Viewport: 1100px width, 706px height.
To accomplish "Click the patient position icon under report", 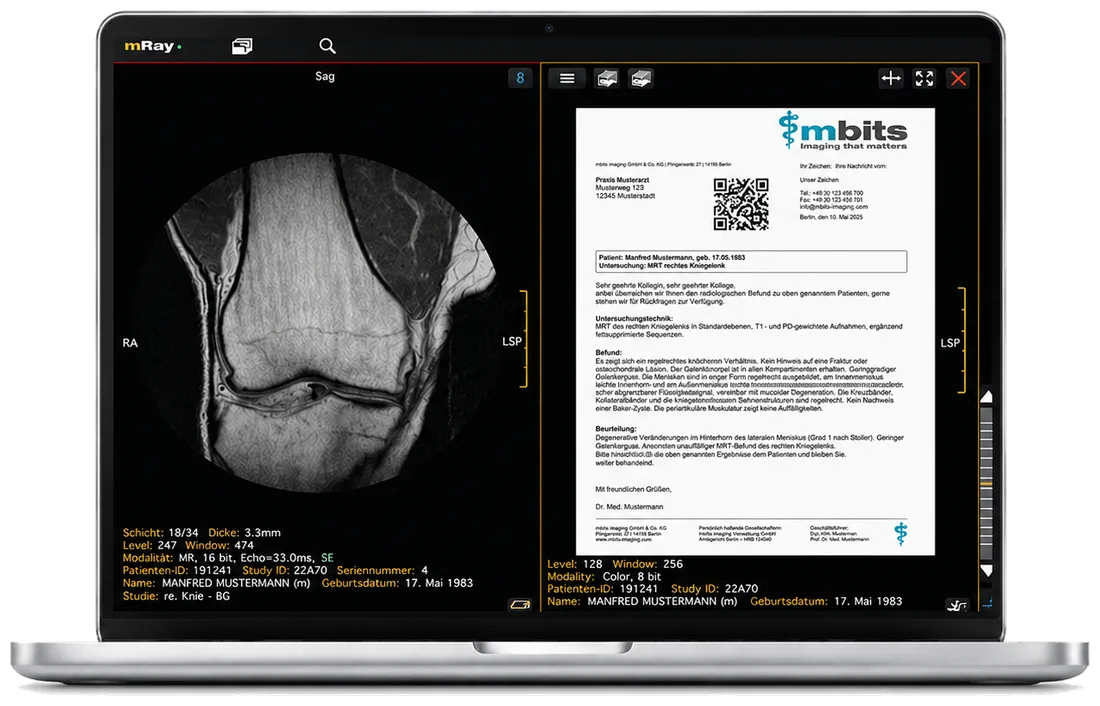I will pos(957,605).
